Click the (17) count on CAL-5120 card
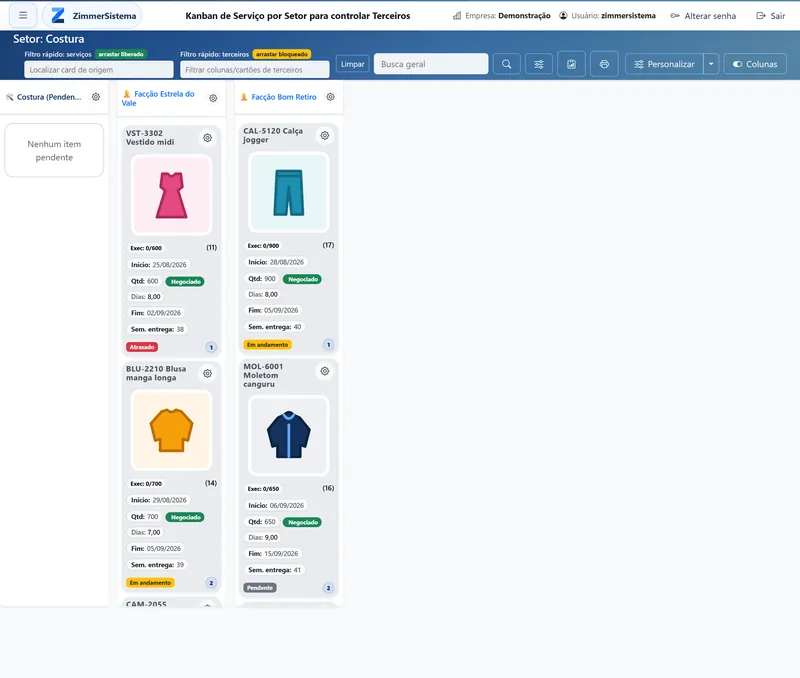Image resolution: width=800 pixels, height=678 pixels. (329, 245)
